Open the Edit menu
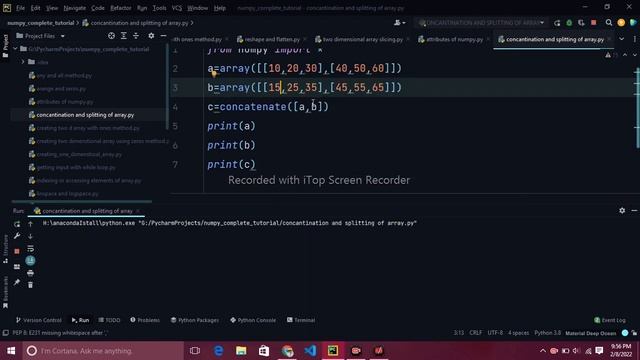This screenshot has height=360, width=640. tap(36, 8)
